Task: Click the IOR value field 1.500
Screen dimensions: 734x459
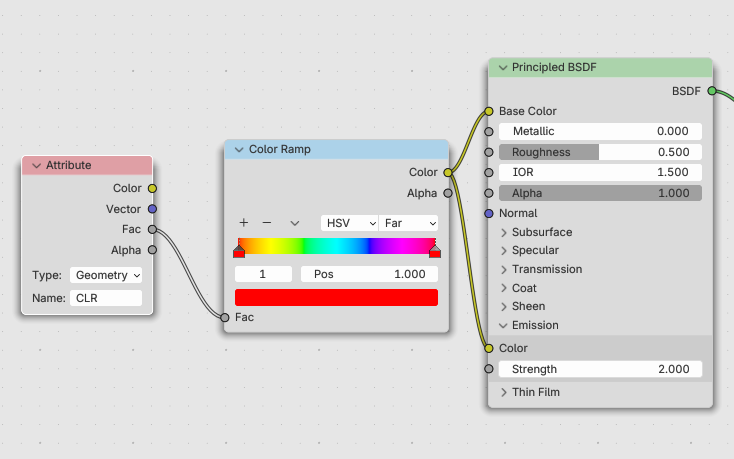Action: point(600,172)
